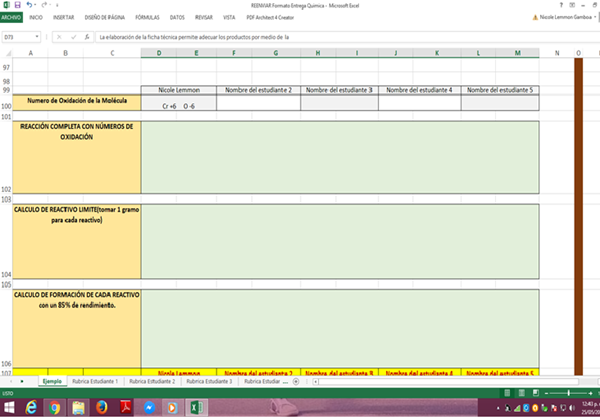Screen dimensions: 600x420
Task: Click the green answer area in row 102
Action: point(340,157)
